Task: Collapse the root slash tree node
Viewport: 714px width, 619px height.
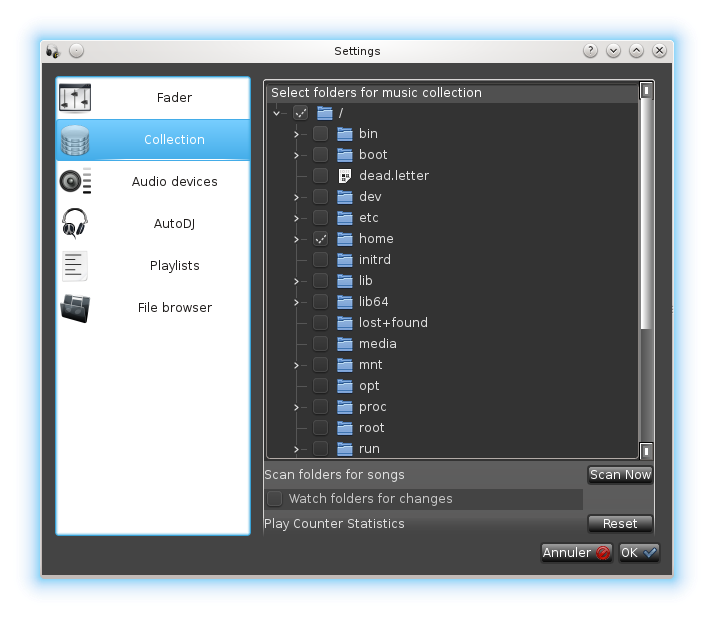Action: 276,113
